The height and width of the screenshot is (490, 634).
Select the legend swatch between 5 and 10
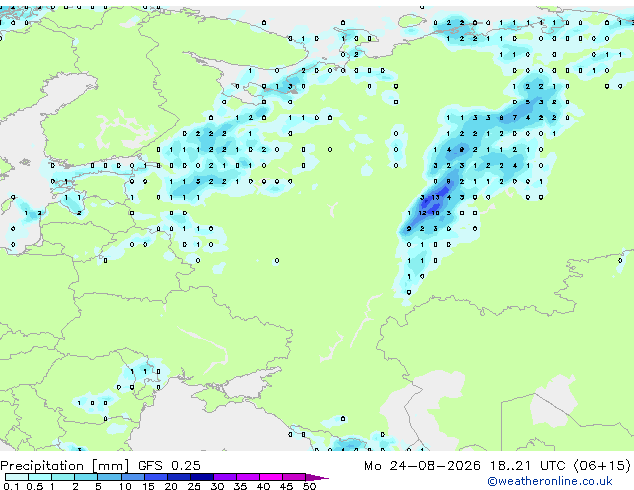click(x=109, y=477)
